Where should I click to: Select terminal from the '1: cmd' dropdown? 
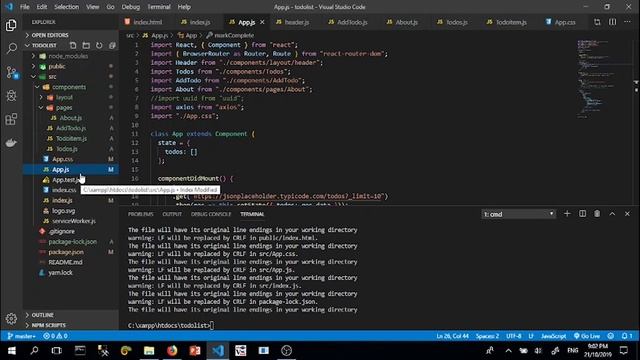point(518,214)
